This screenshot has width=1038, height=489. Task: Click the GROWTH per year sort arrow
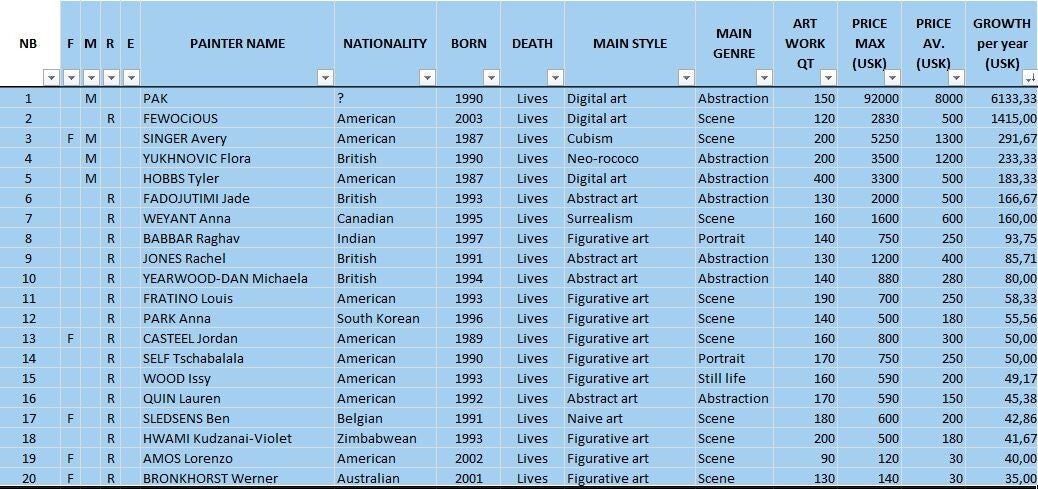click(1029, 78)
